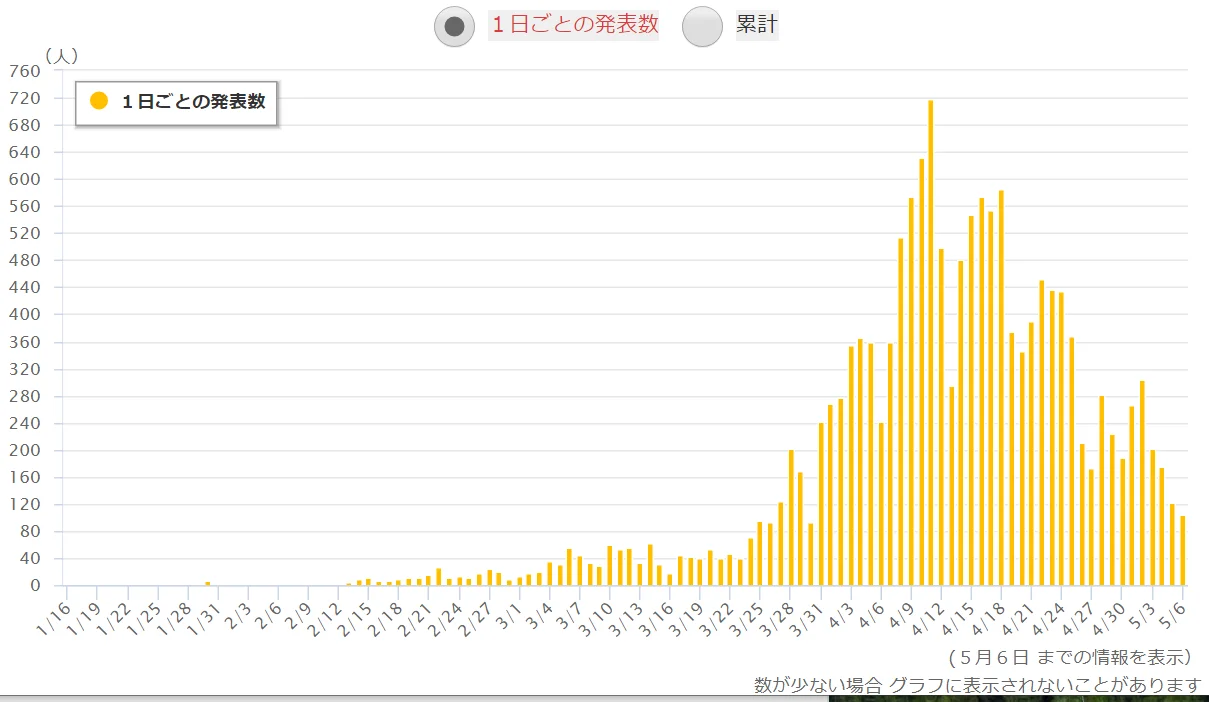This screenshot has width=1209, height=702.
Task: Click the 1日ごとの発表数 red label text
Action: click(574, 25)
